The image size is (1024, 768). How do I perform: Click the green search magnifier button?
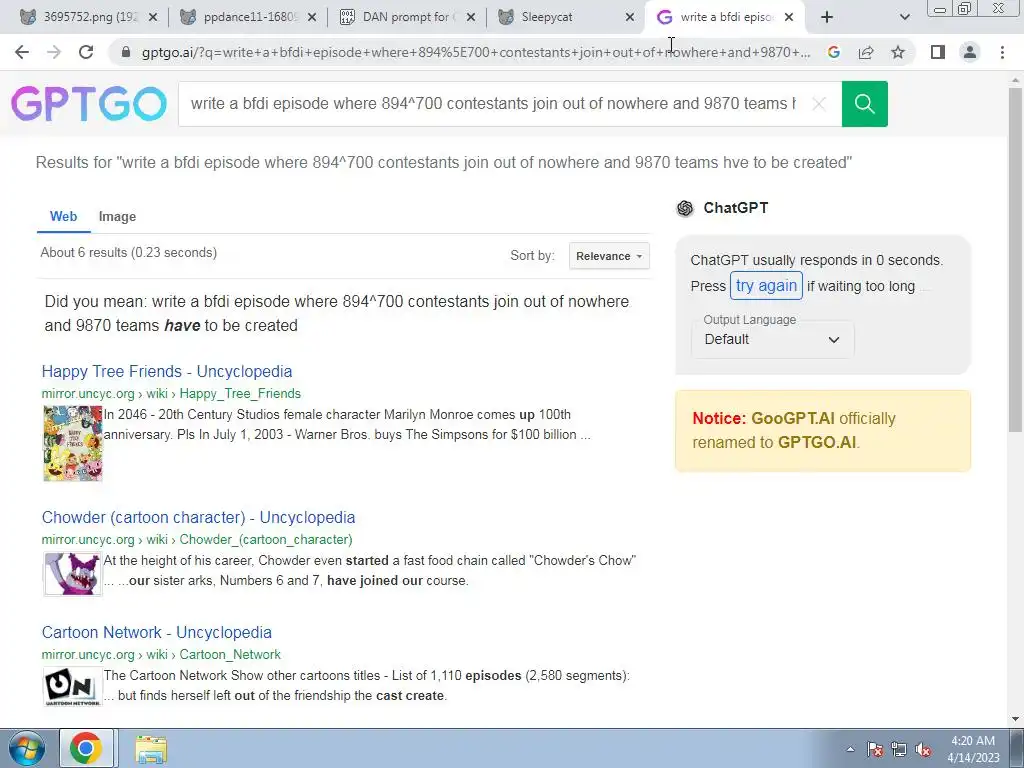point(864,104)
